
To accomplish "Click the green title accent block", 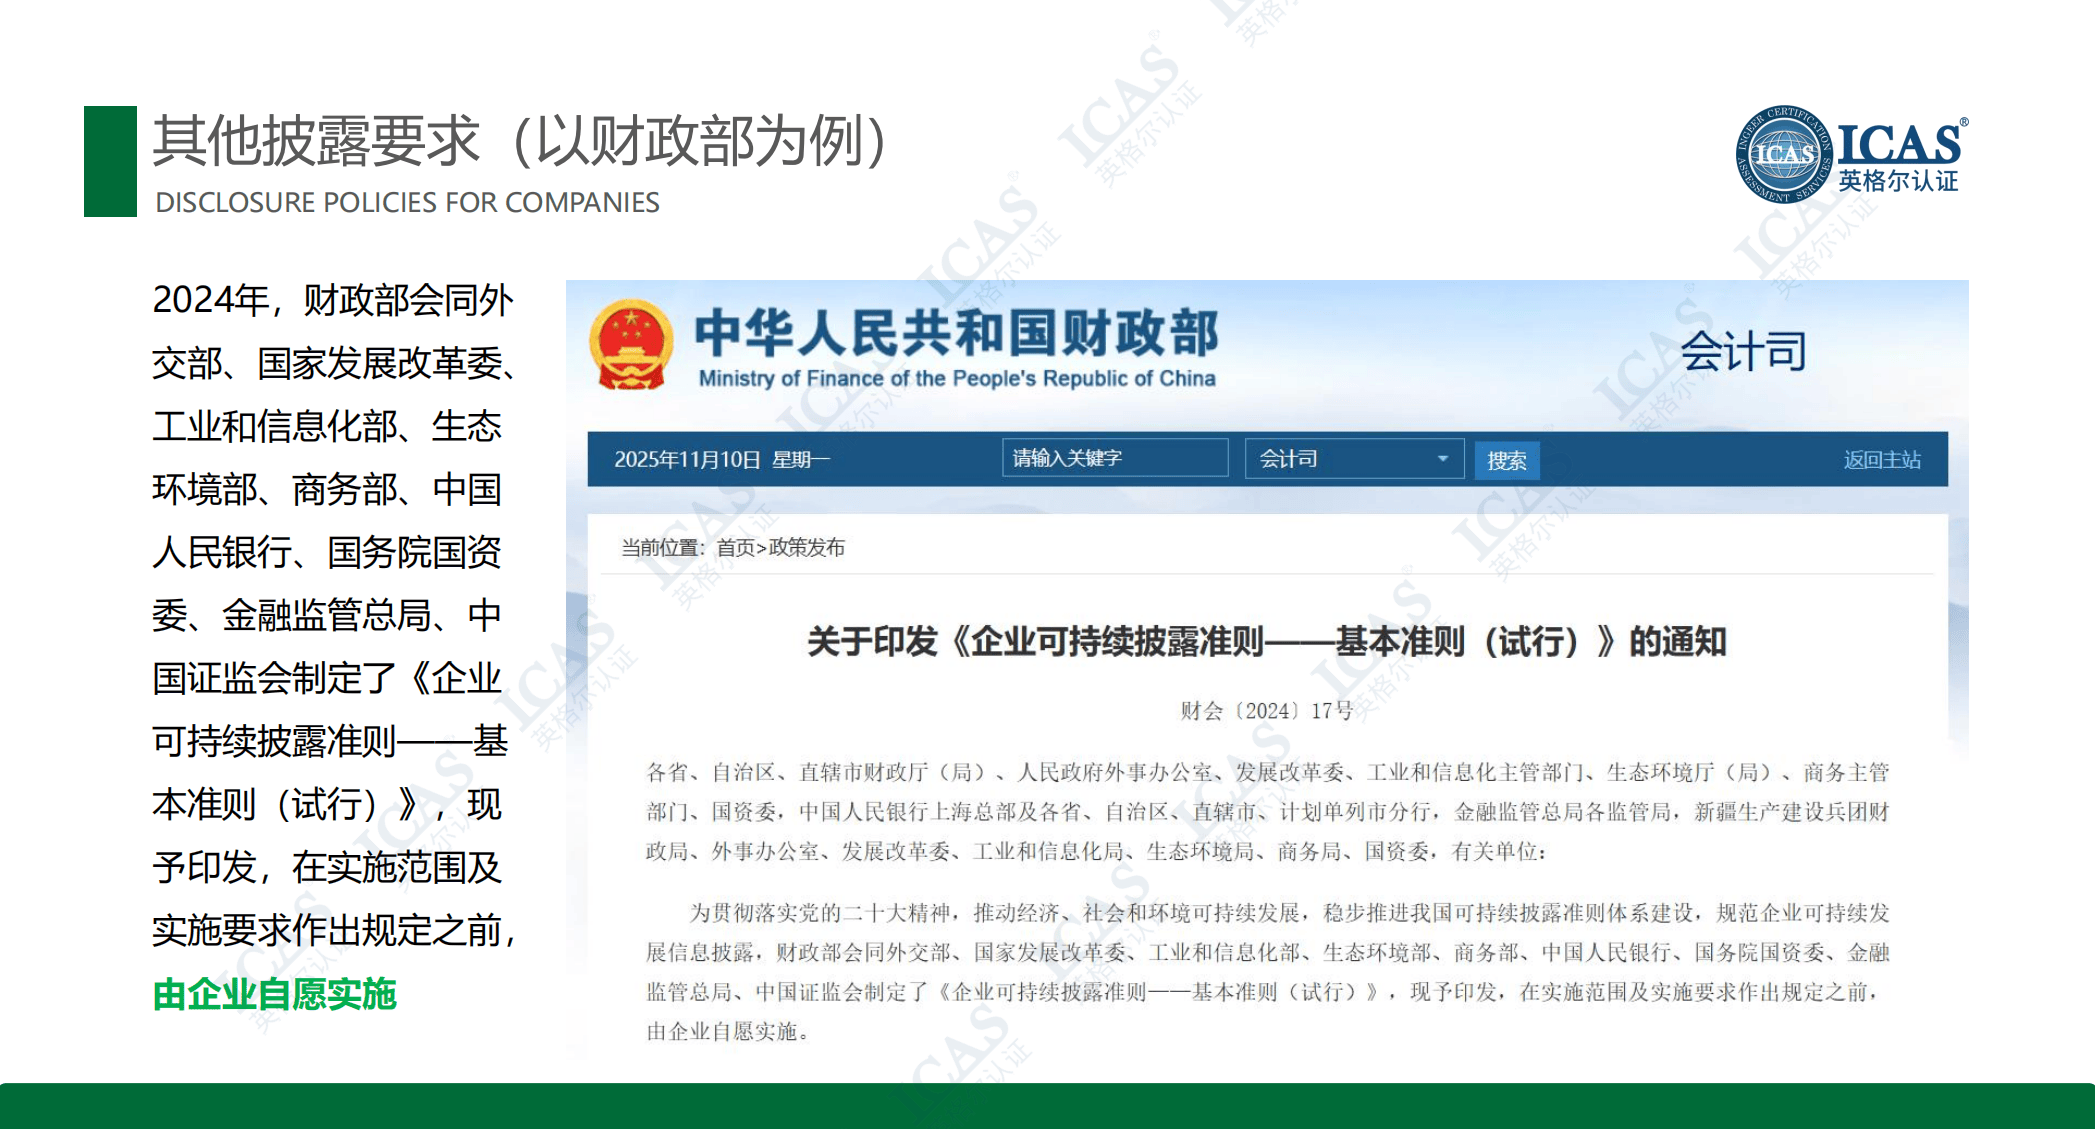I will 110,161.
